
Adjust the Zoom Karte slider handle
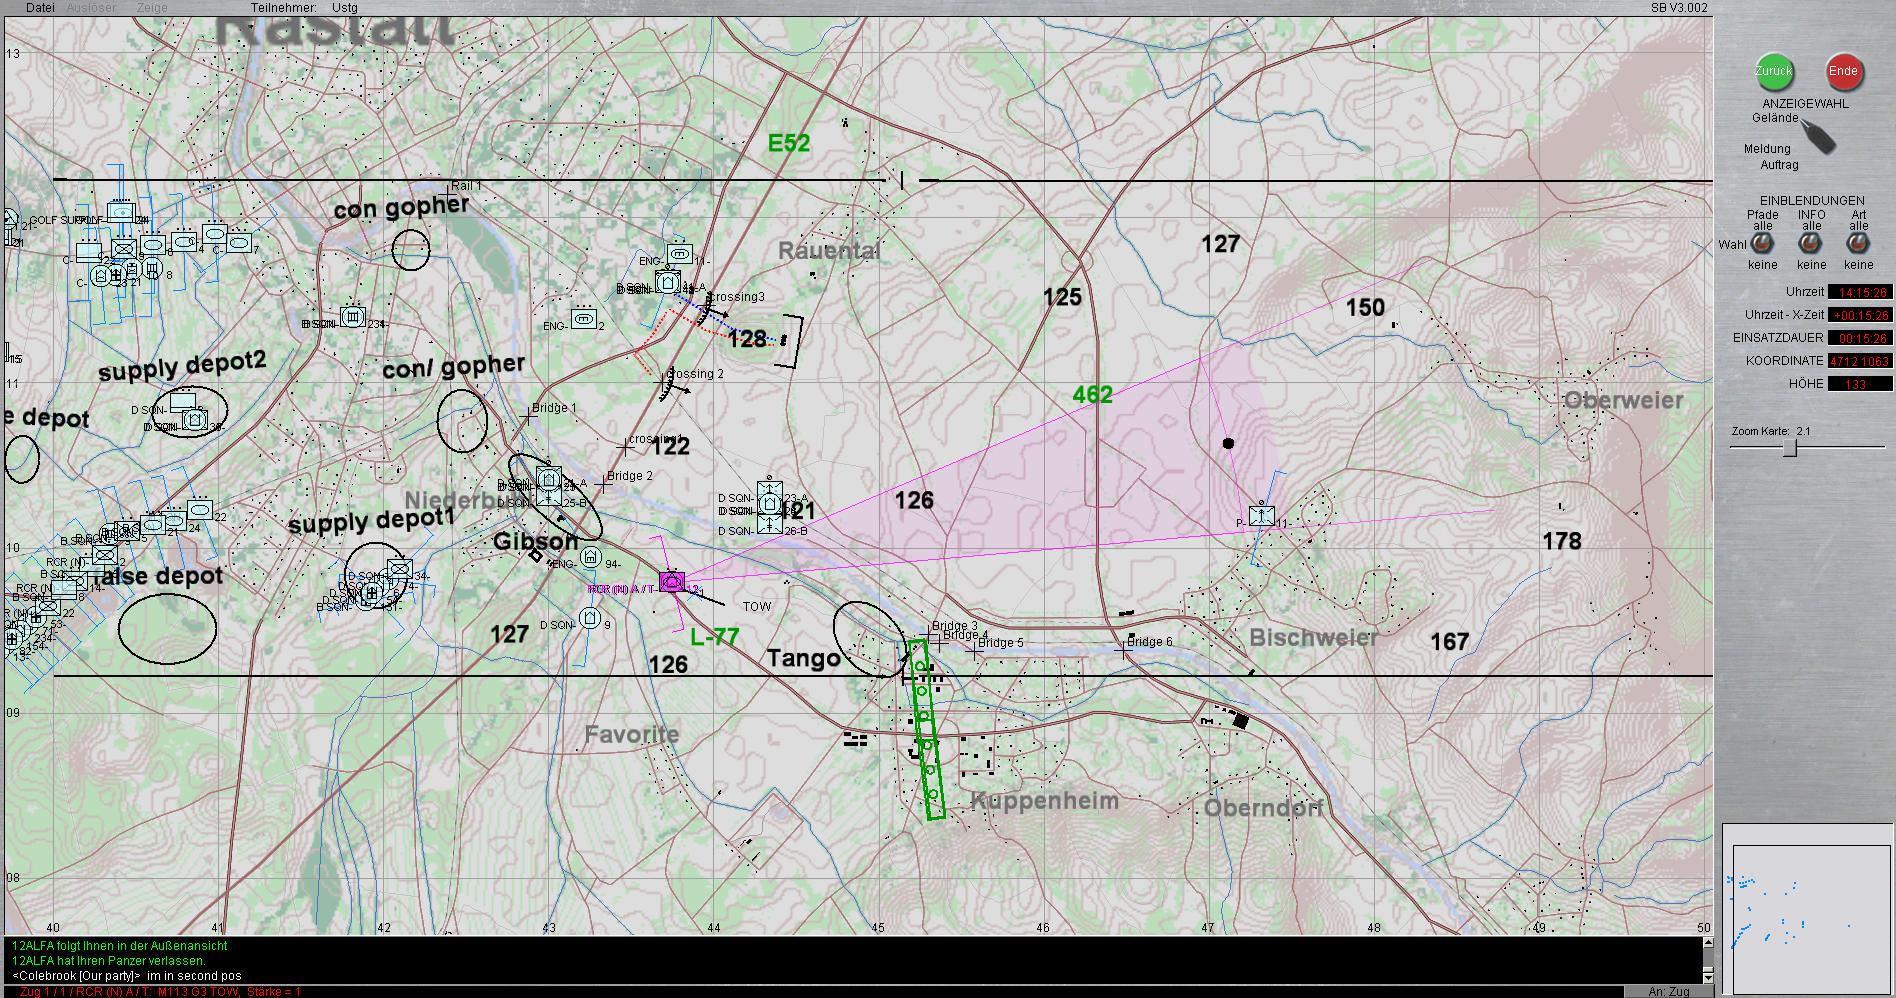(1790, 448)
